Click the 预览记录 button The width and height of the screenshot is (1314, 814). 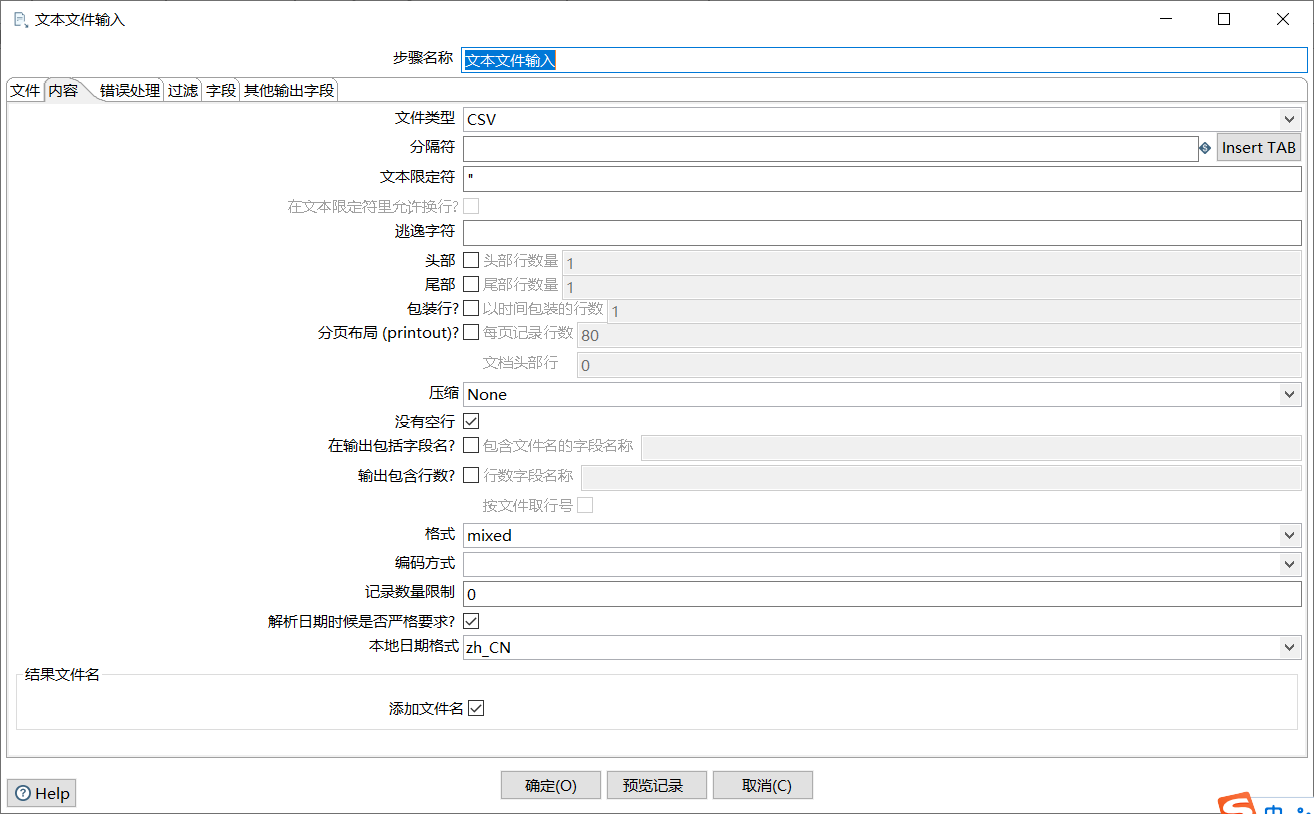(x=656, y=784)
